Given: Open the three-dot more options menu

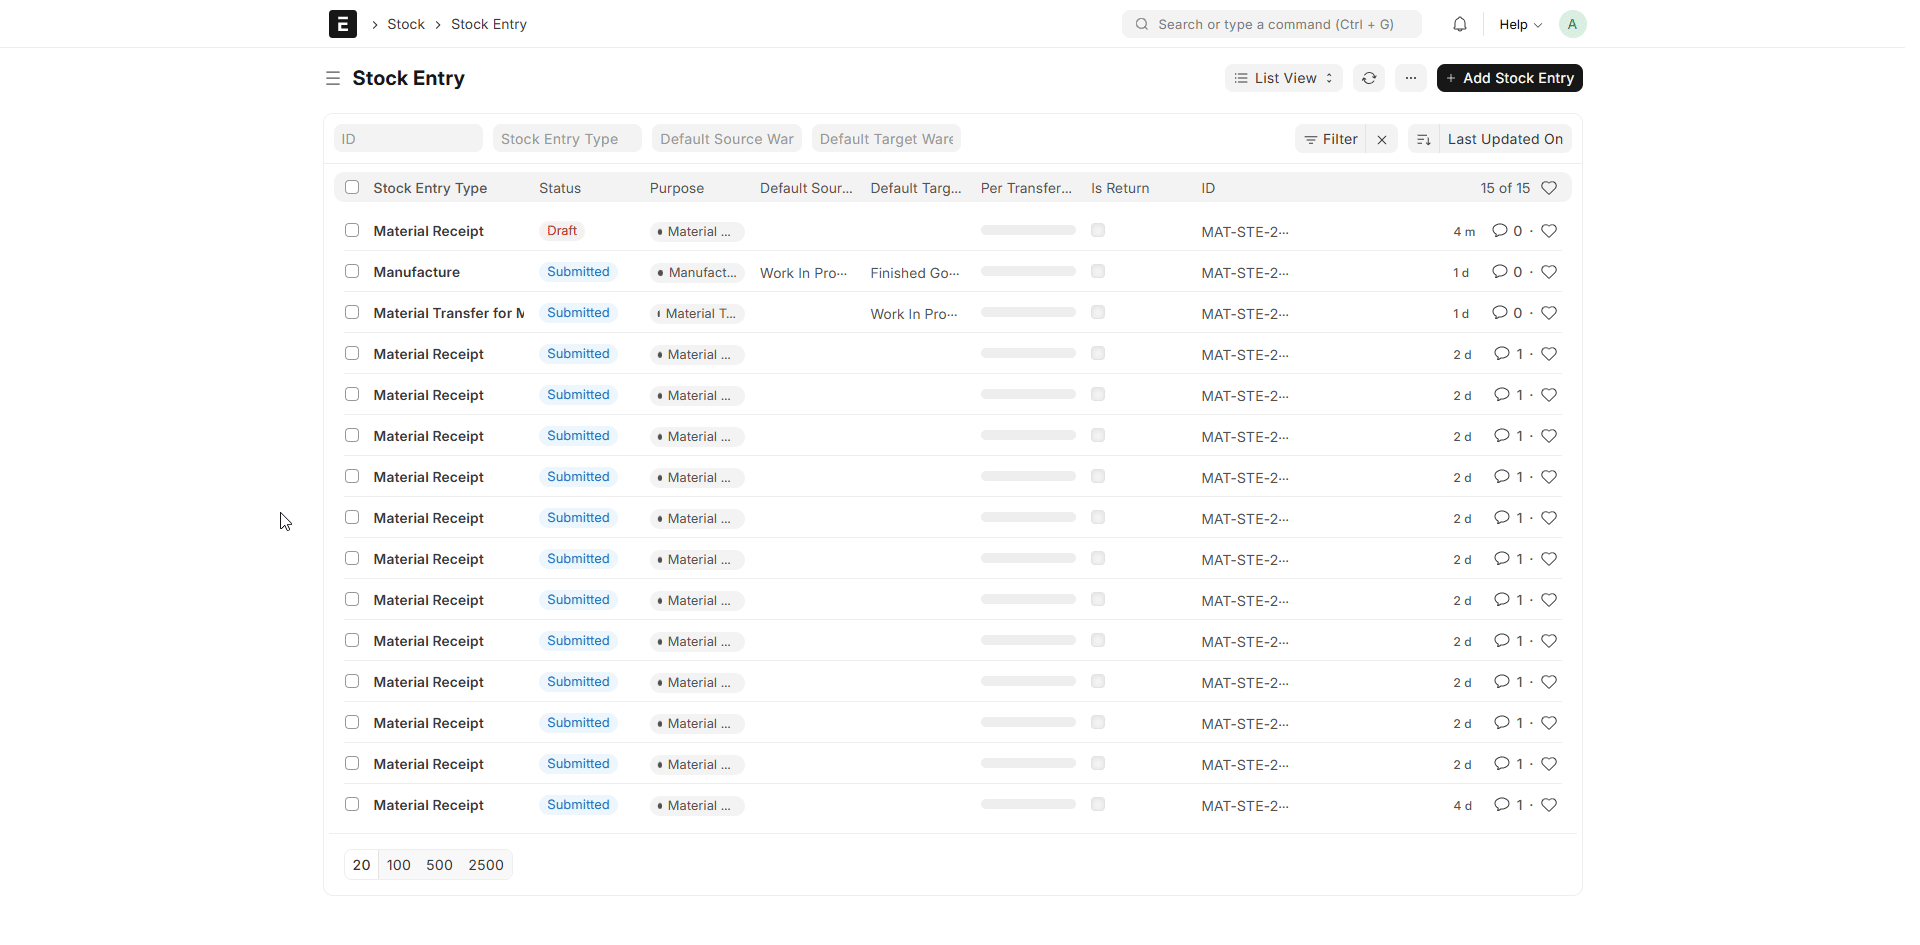Looking at the screenshot, I should pos(1410,78).
